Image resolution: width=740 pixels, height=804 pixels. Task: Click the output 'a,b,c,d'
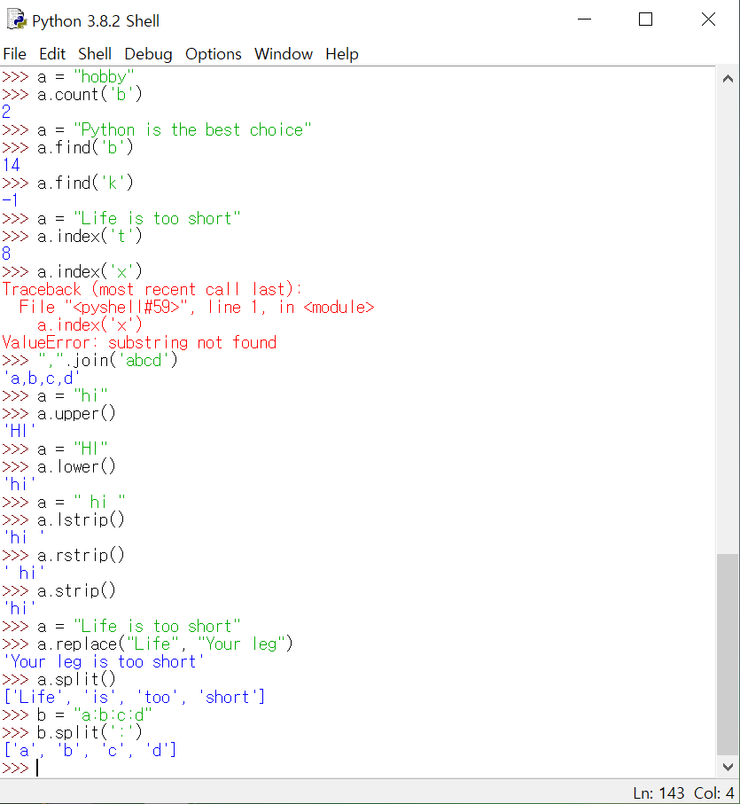pyautogui.click(x=42, y=378)
